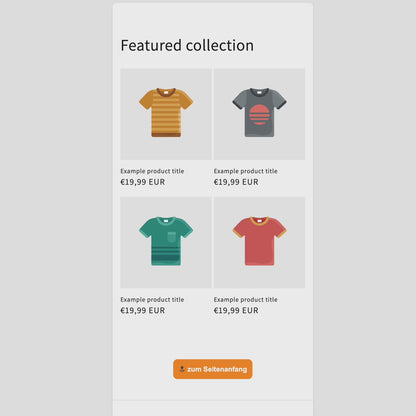Viewport: 416px width, 416px height.
Task: Click the product title below the green t-shirt
Action: tap(152, 299)
